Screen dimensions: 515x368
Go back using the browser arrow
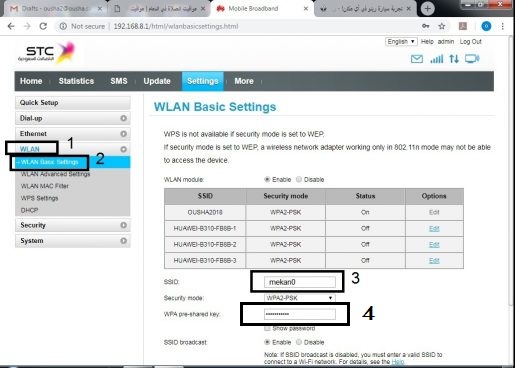[11, 26]
